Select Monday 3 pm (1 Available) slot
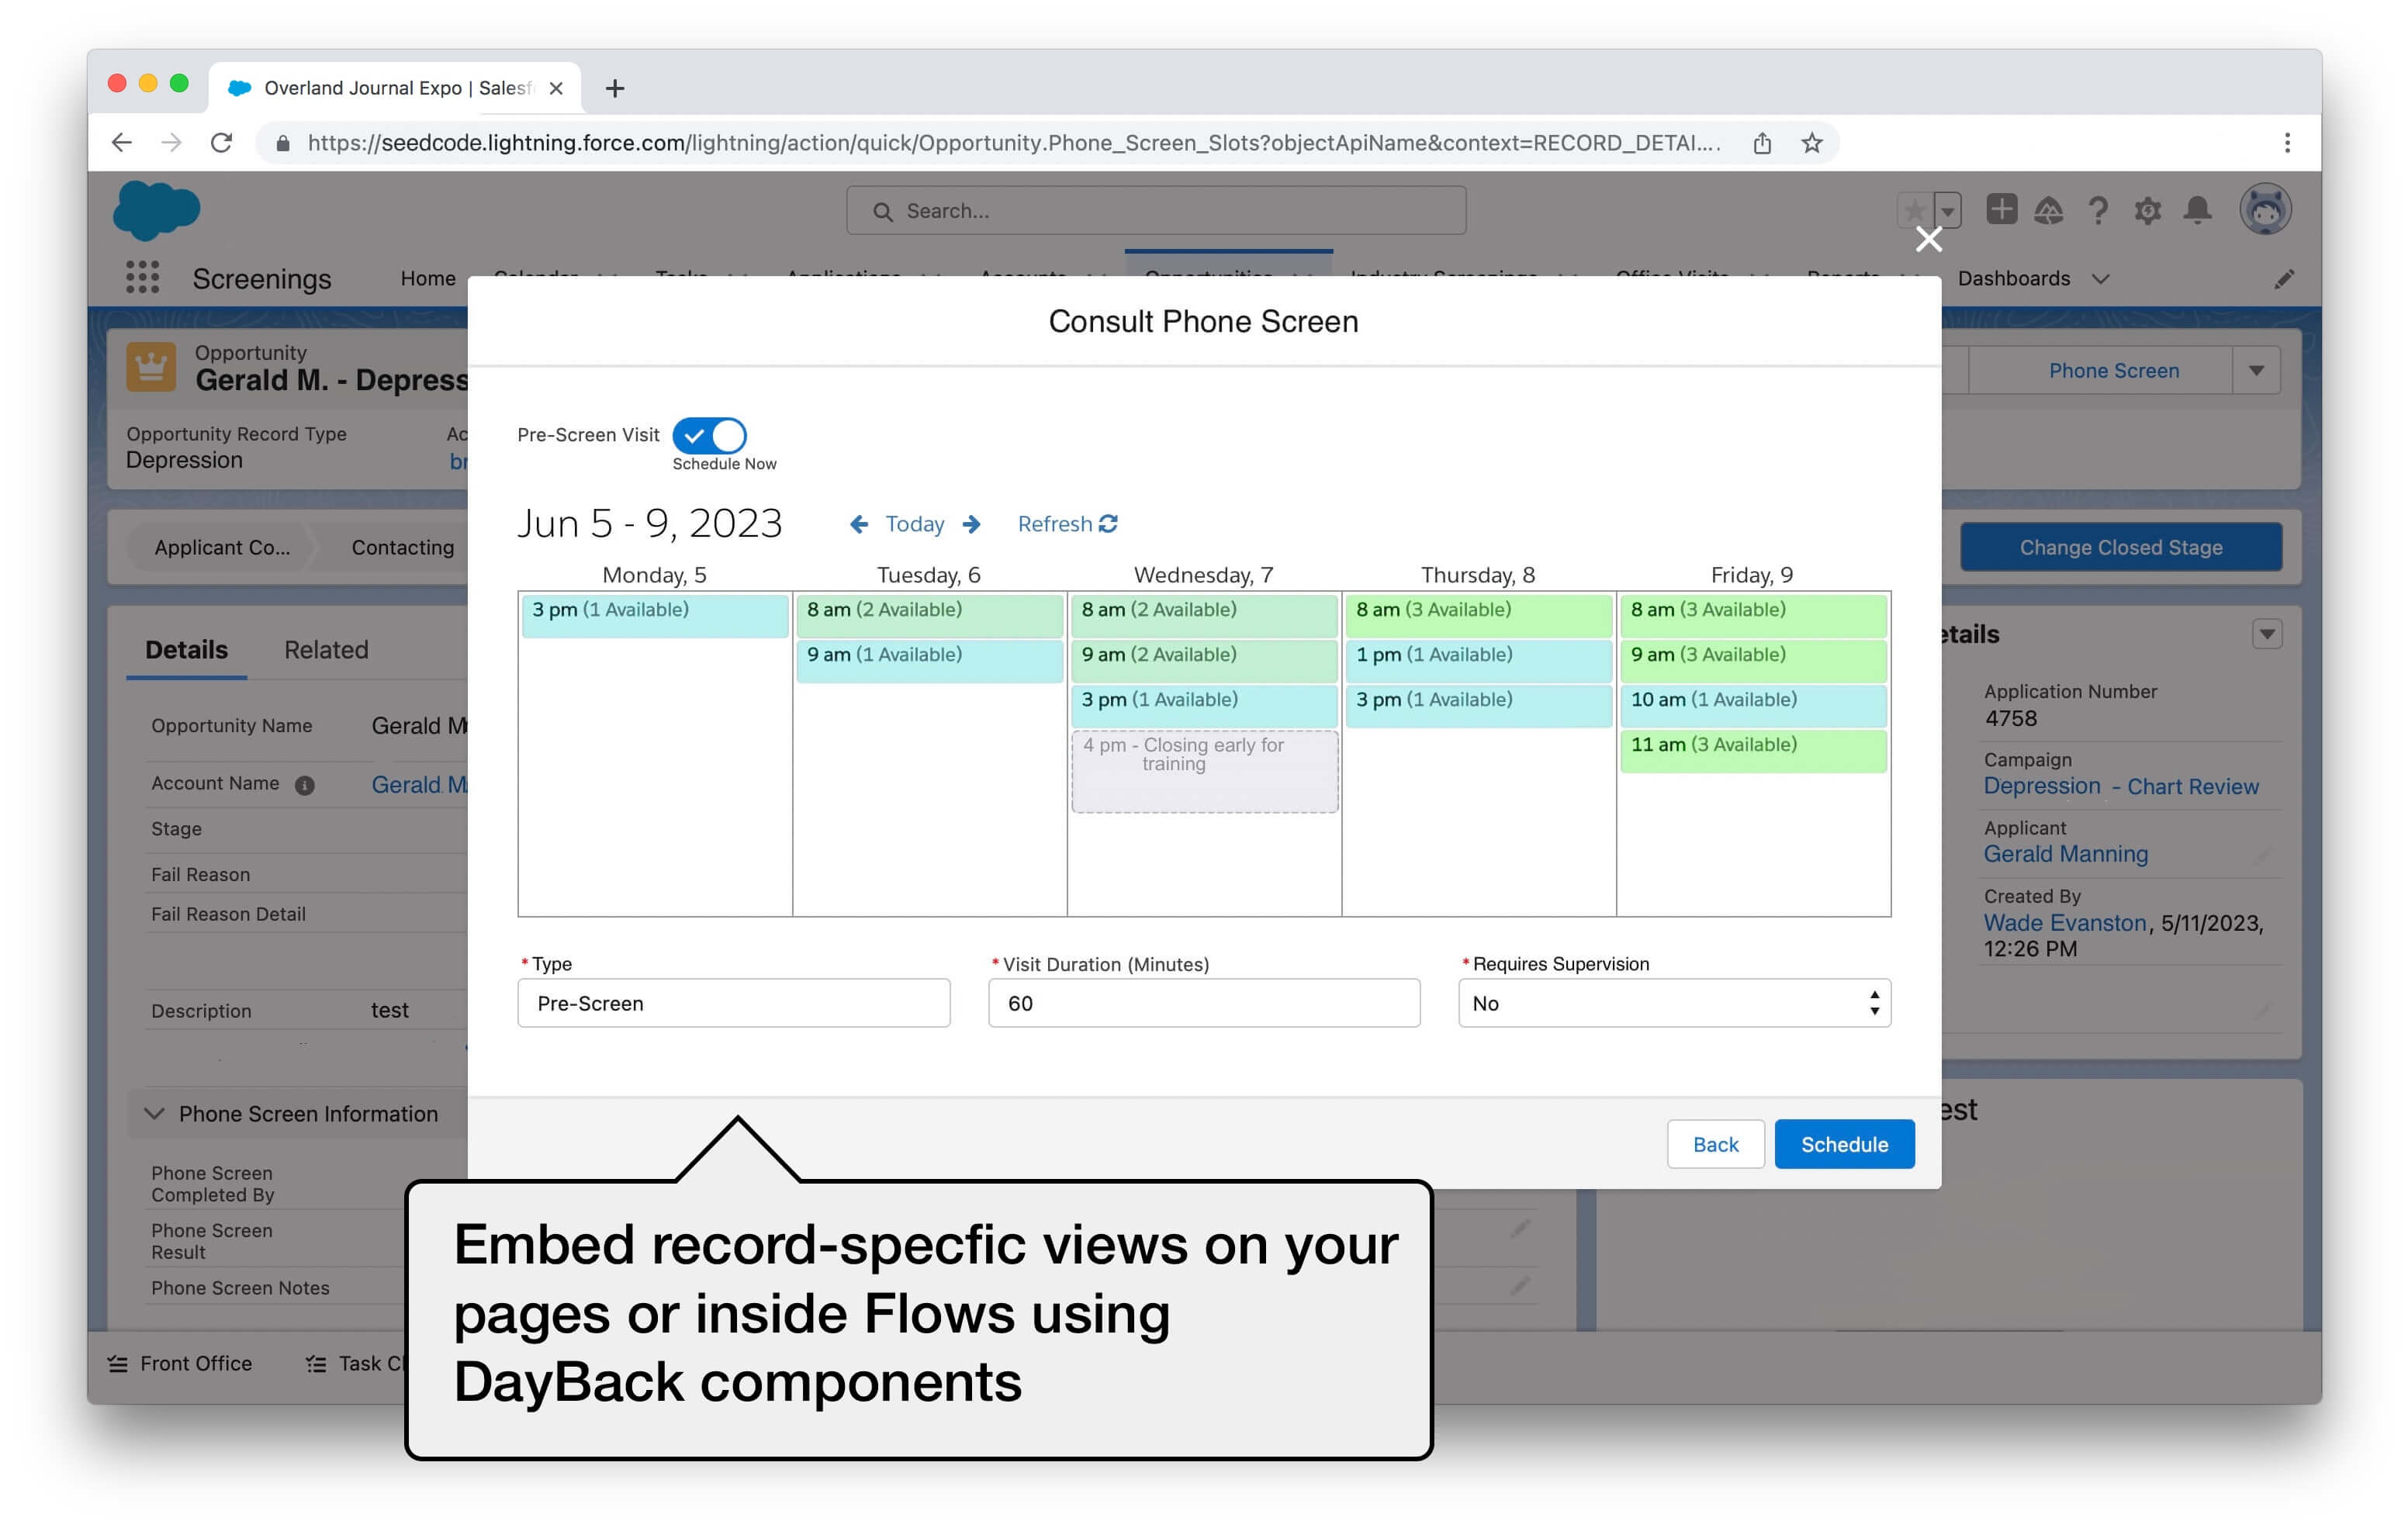 point(655,615)
